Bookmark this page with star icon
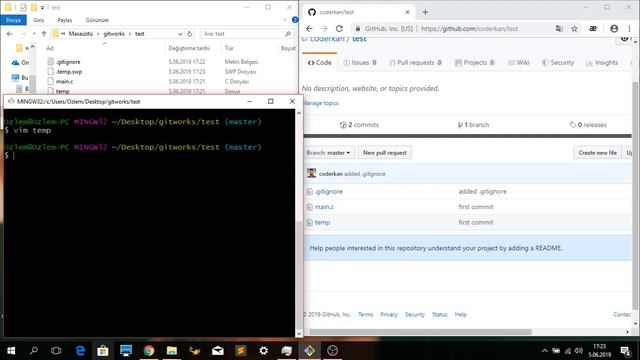This screenshot has height=360, width=640. (x=574, y=29)
